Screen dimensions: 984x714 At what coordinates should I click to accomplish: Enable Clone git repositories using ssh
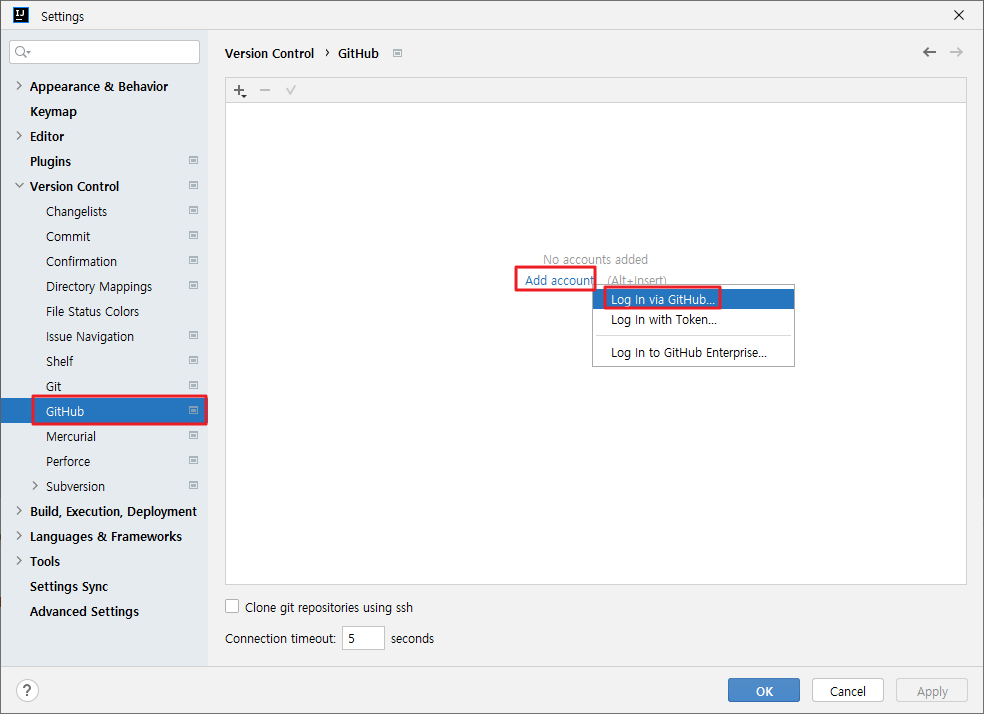(232, 606)
